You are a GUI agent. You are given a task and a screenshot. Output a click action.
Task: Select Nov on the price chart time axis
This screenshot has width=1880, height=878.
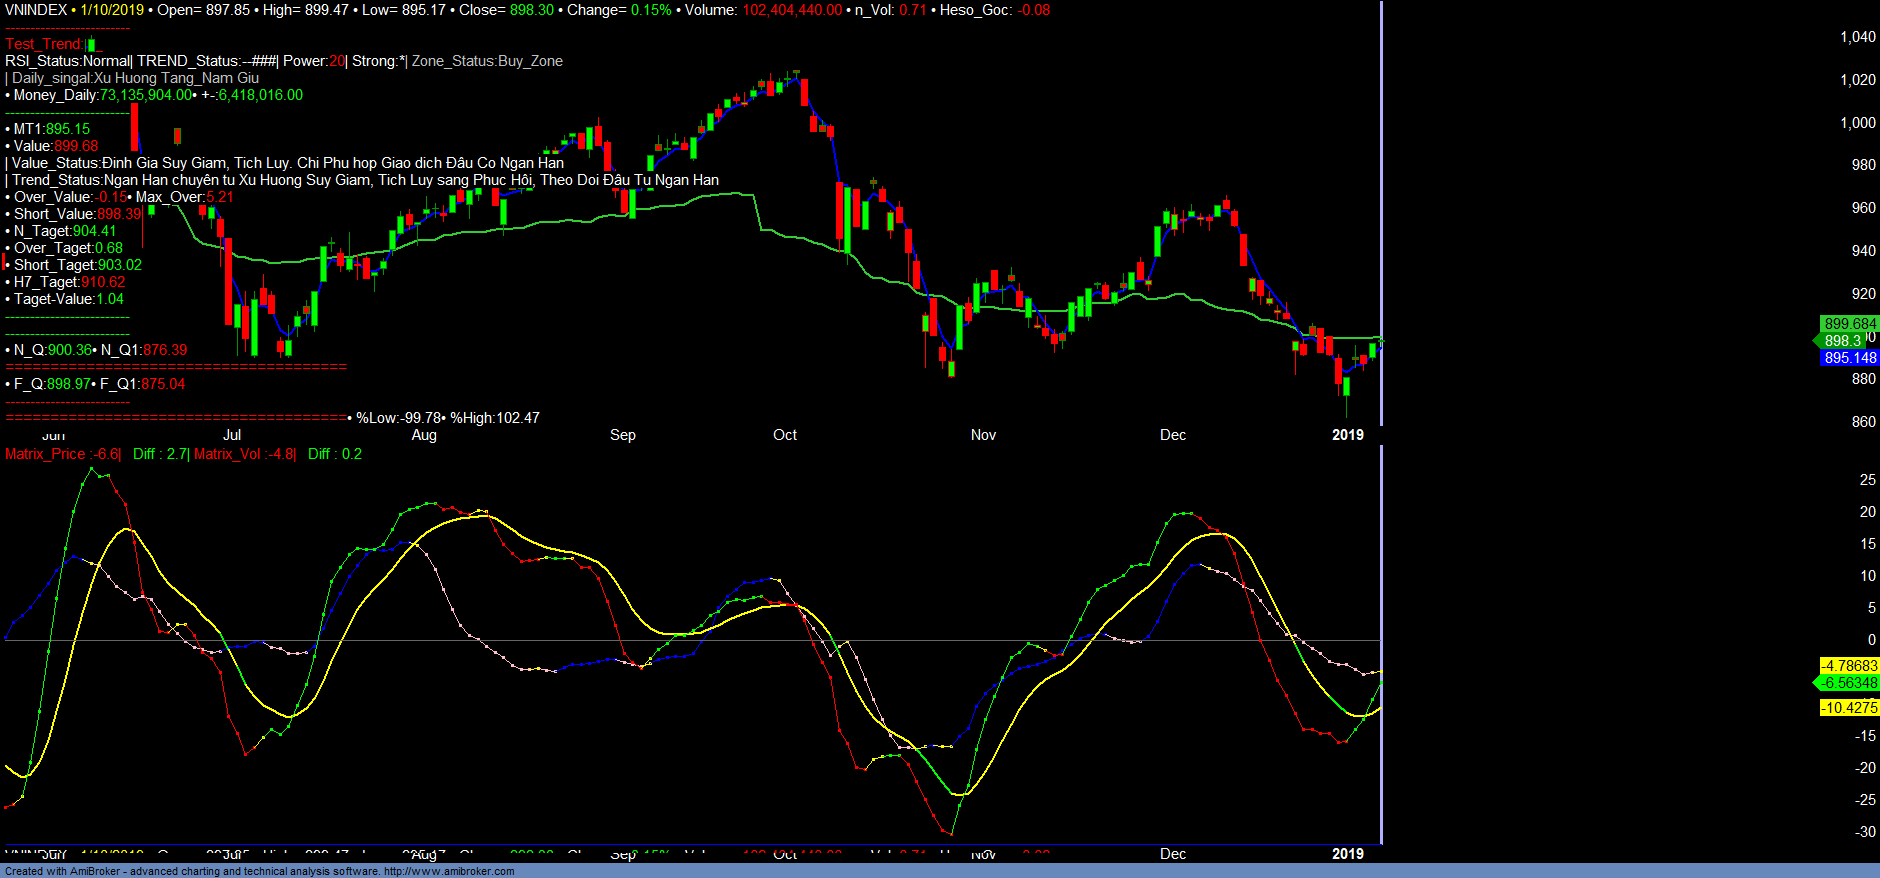(983, 435)
